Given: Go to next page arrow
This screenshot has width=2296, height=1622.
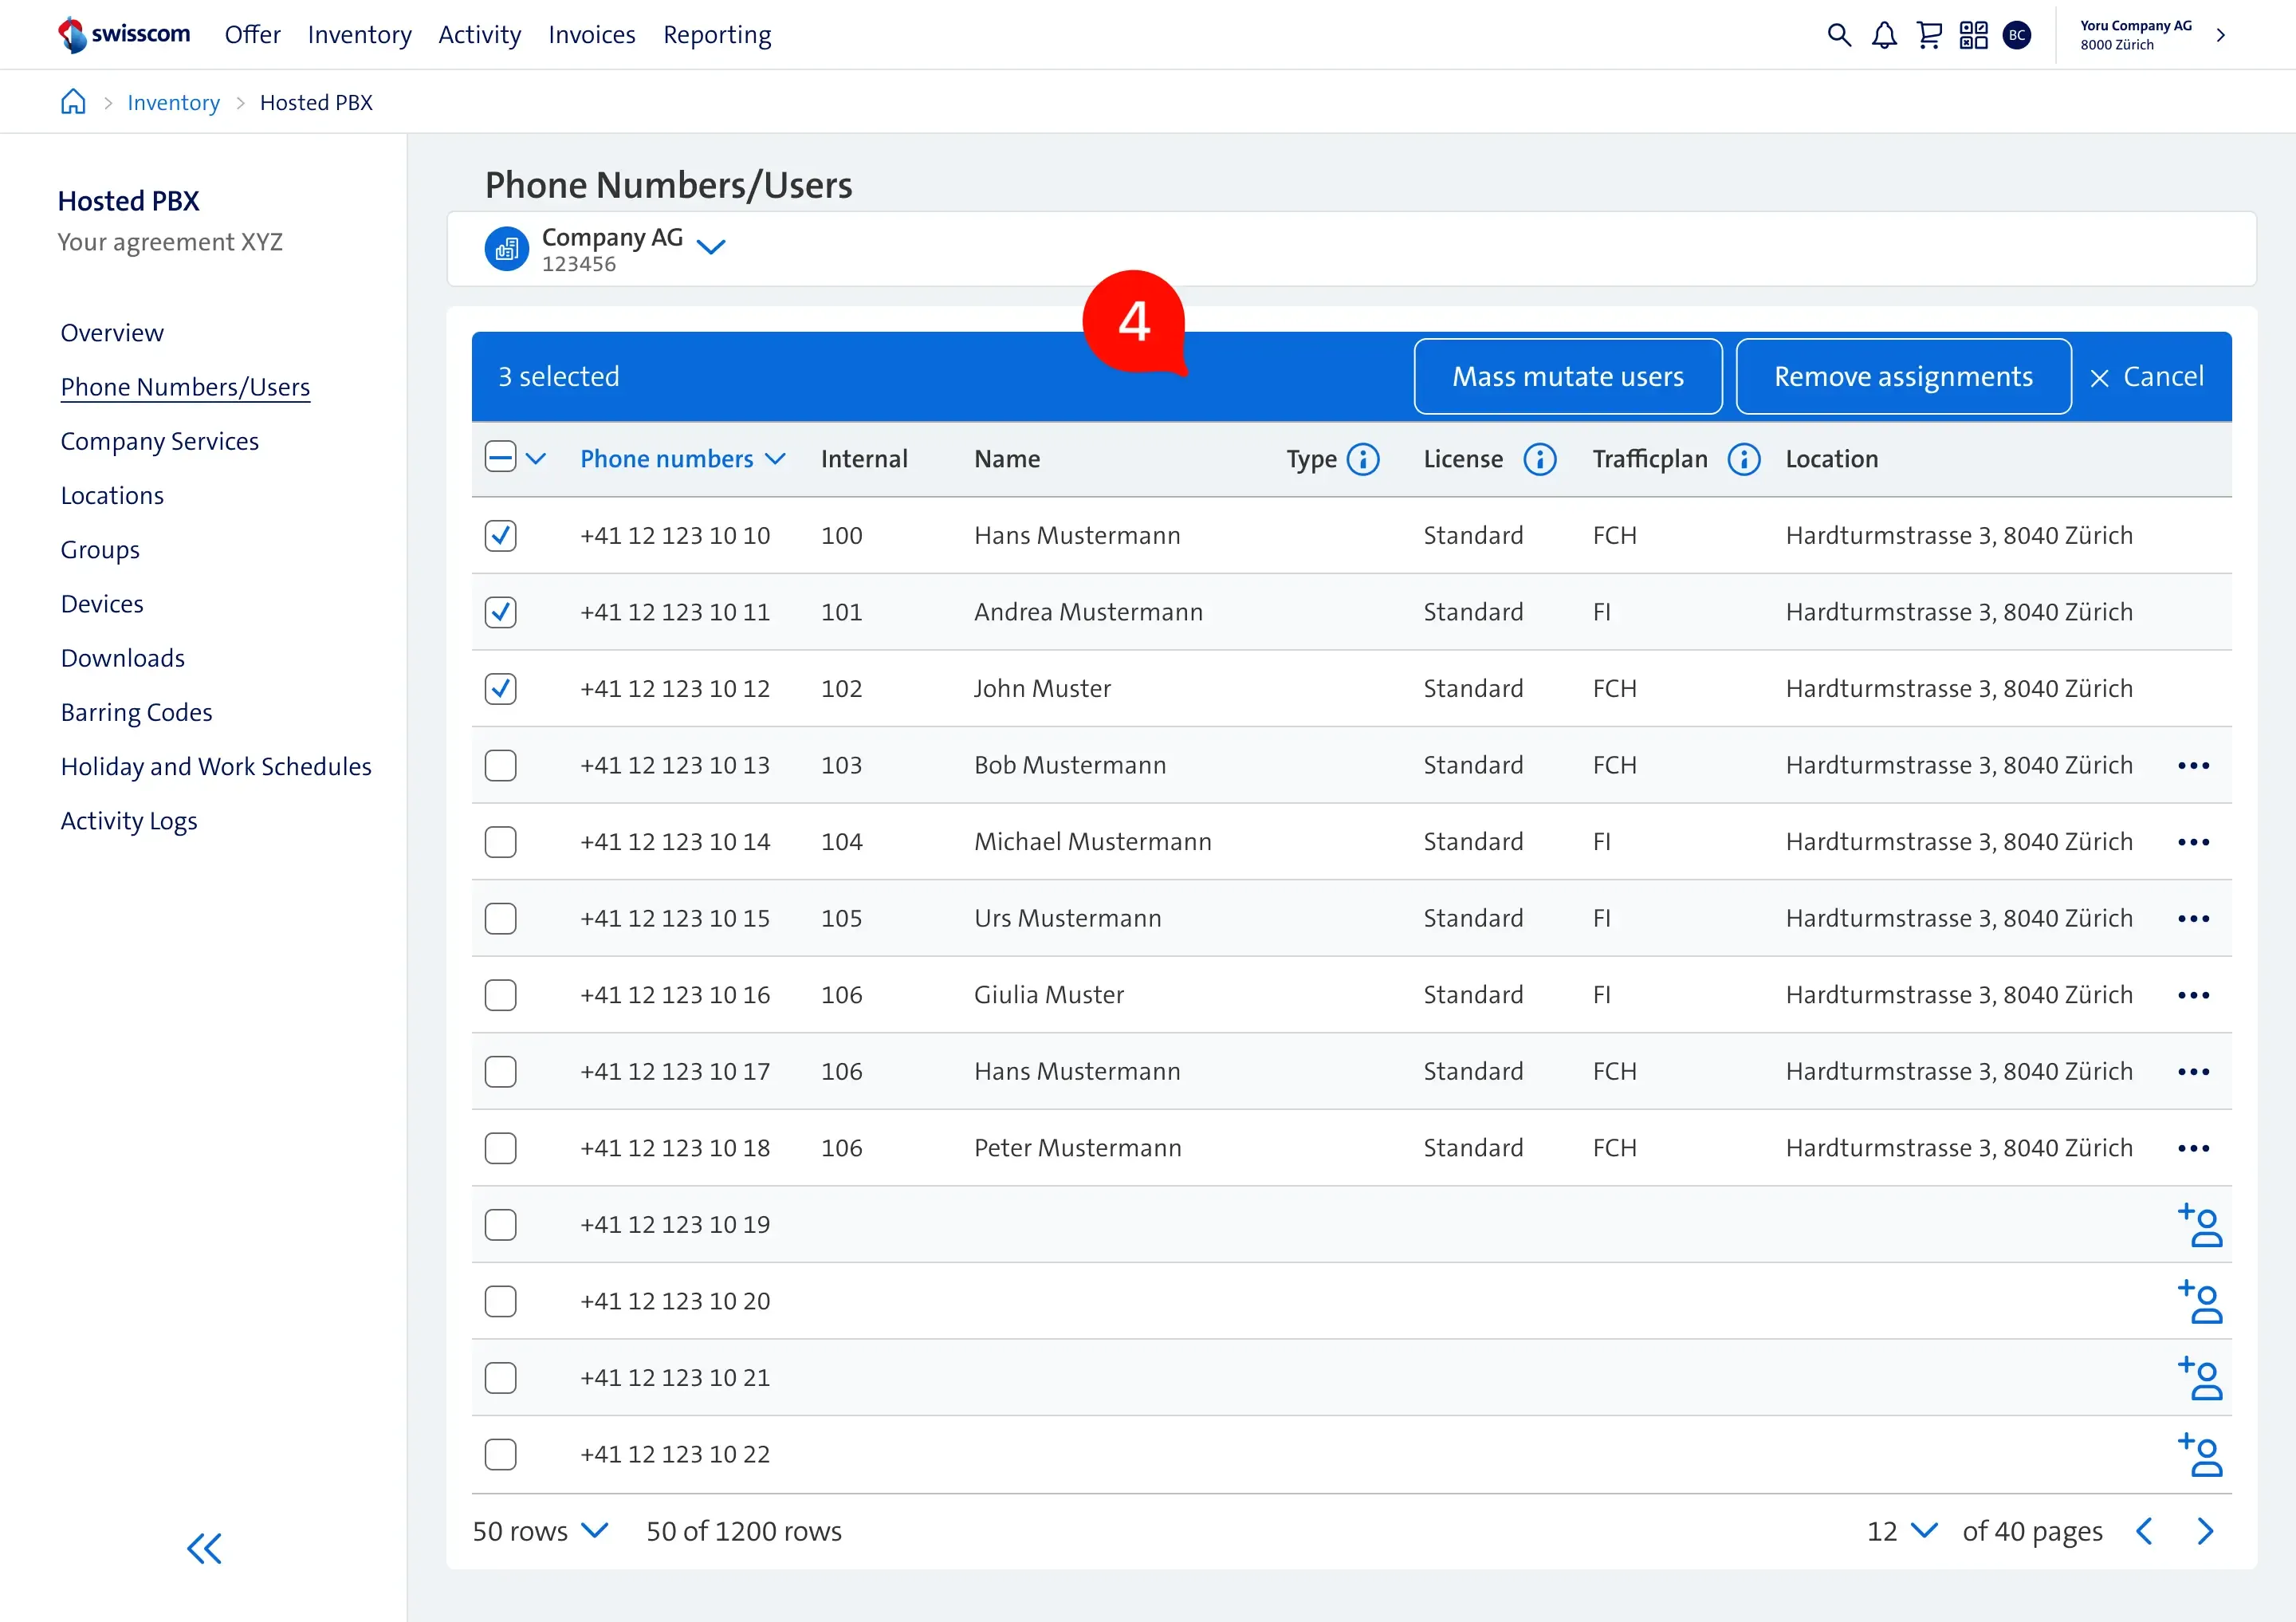Looking at the screenshot, I should pyautogui.click(x=2205, y=1531).
